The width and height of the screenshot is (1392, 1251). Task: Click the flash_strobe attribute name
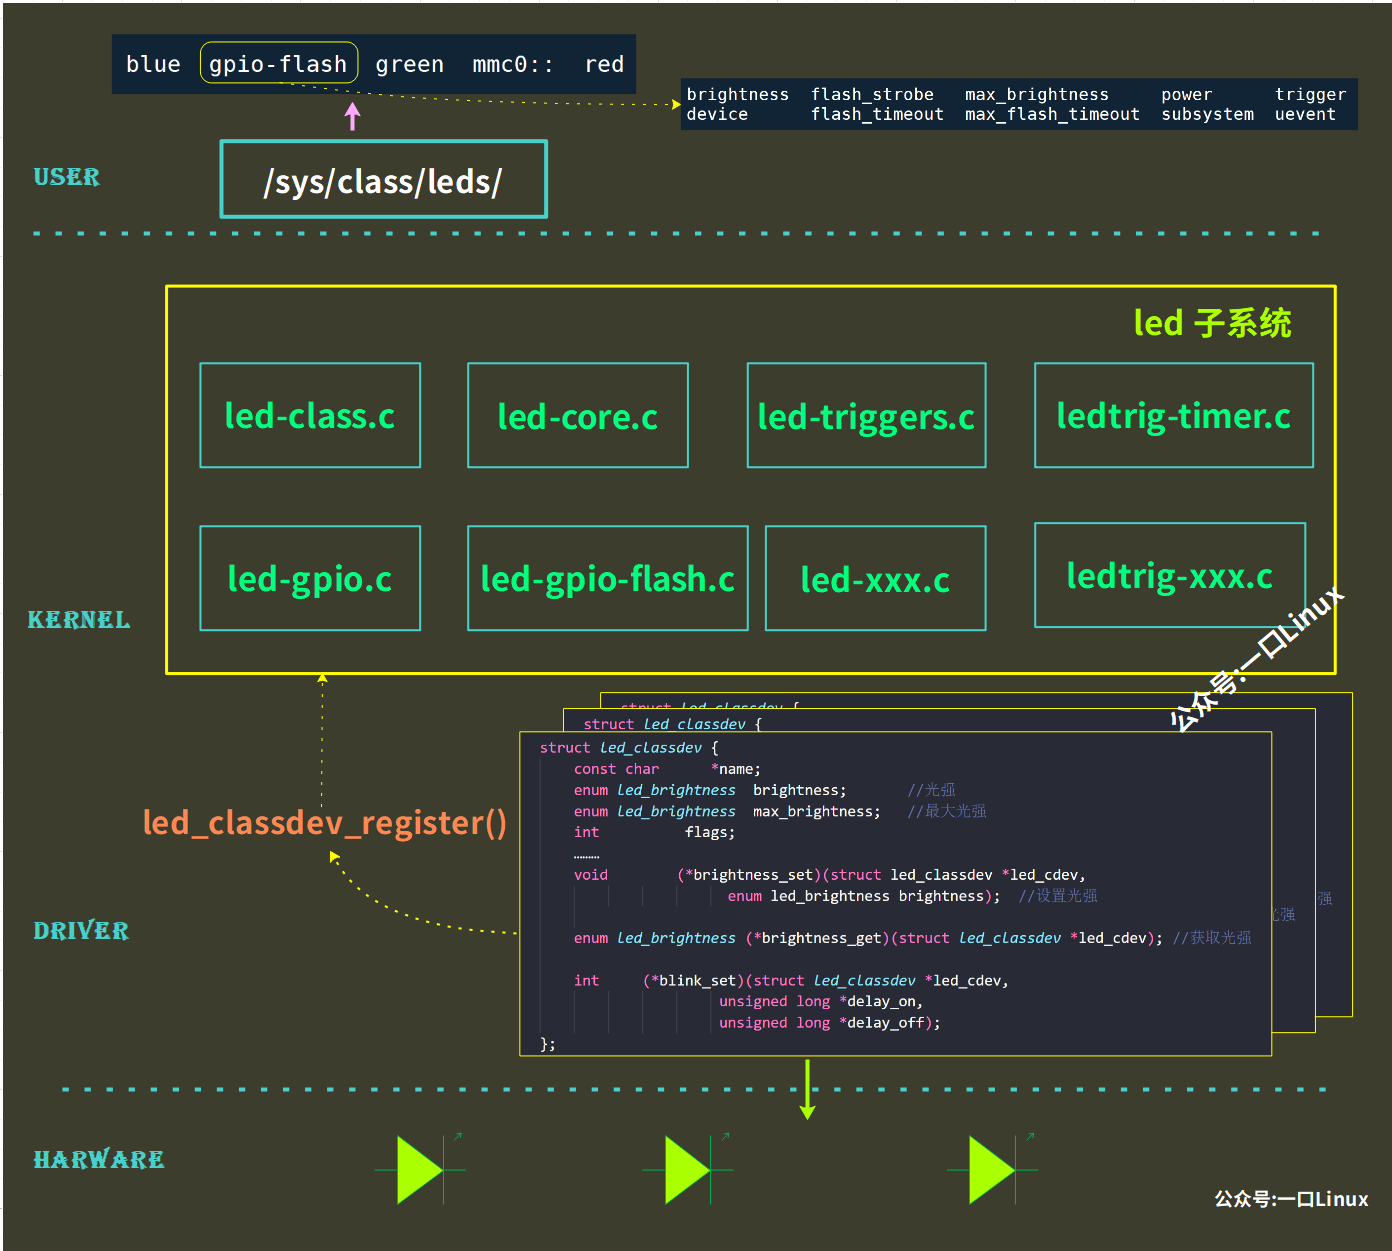point(872,94)
